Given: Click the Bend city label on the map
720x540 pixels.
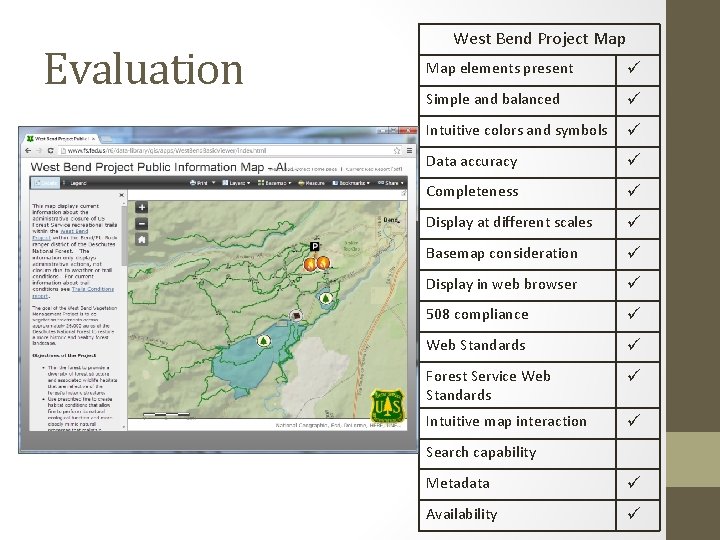Looking at the screenshot, I should (390, 220).
